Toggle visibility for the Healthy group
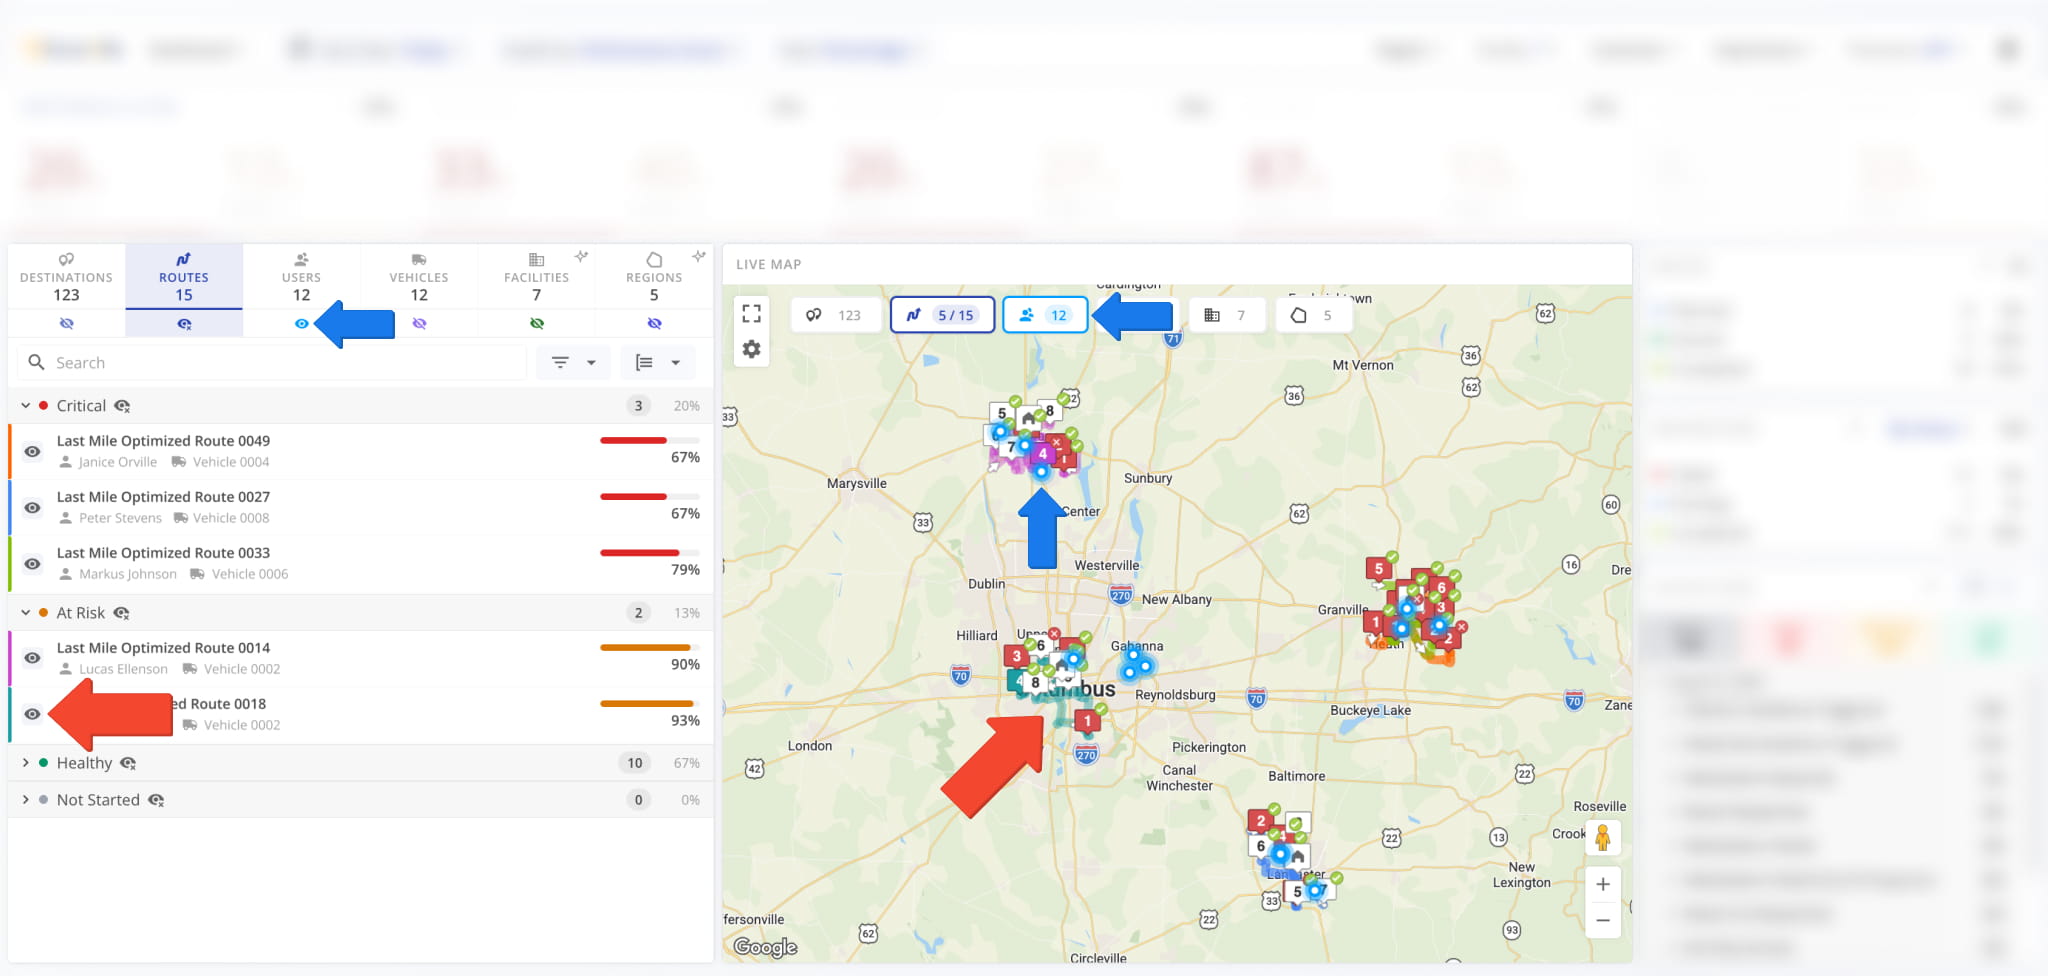 click(x=128, y=763)
